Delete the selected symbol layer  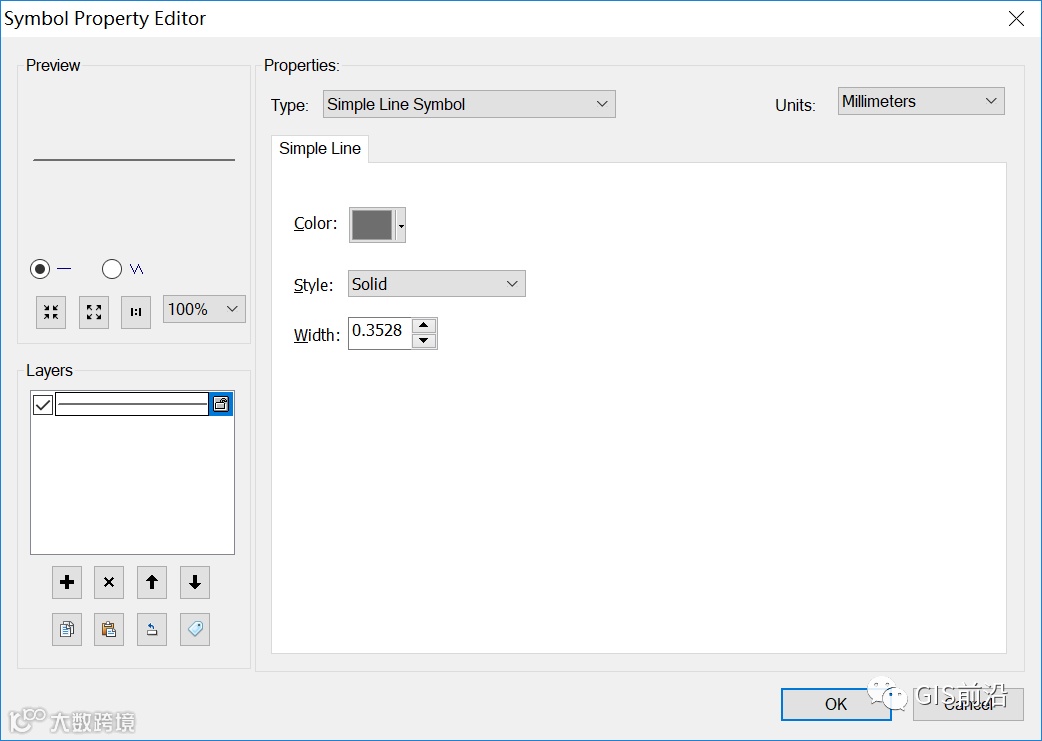(109, 583)
